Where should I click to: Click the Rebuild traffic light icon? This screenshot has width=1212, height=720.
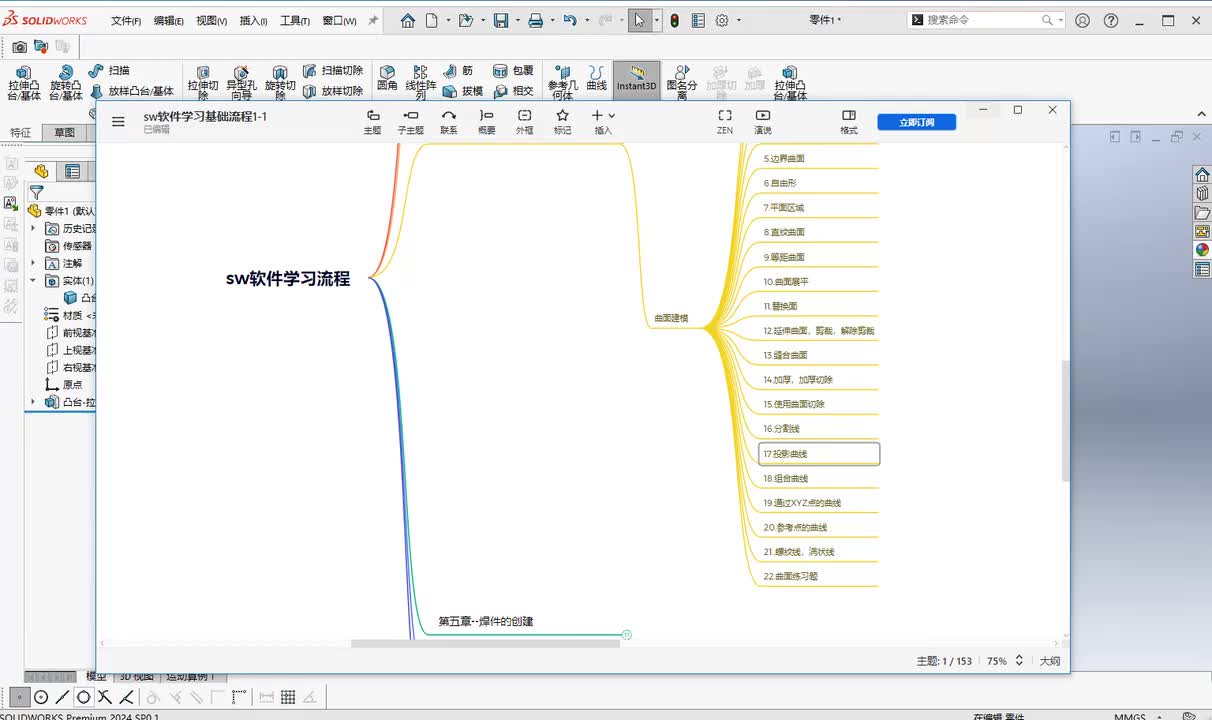click(674, 20)
